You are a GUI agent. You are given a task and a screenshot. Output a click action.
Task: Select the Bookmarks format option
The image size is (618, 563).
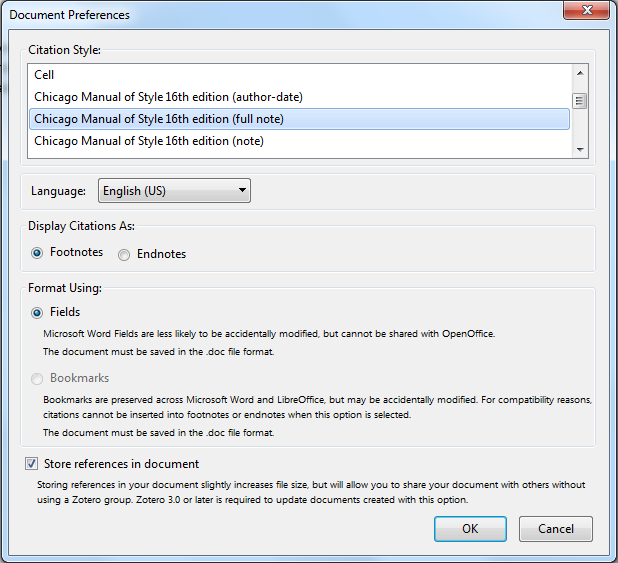tap(37, 379)
